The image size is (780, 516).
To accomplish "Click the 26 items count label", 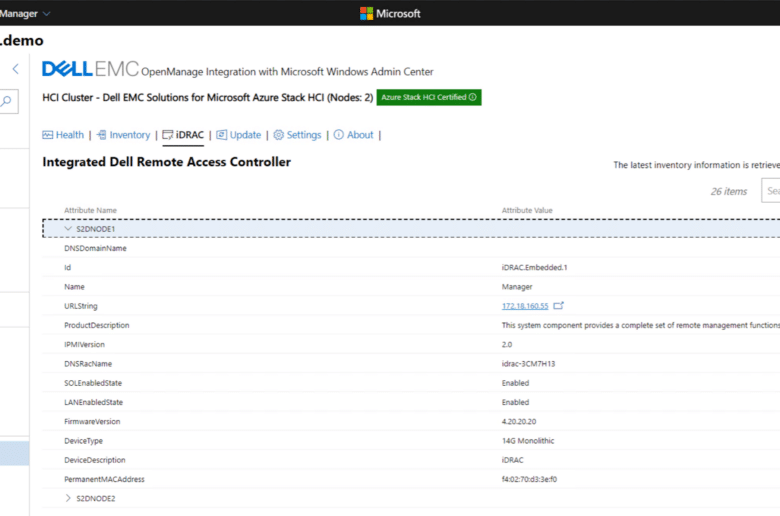I will point(729,191).
